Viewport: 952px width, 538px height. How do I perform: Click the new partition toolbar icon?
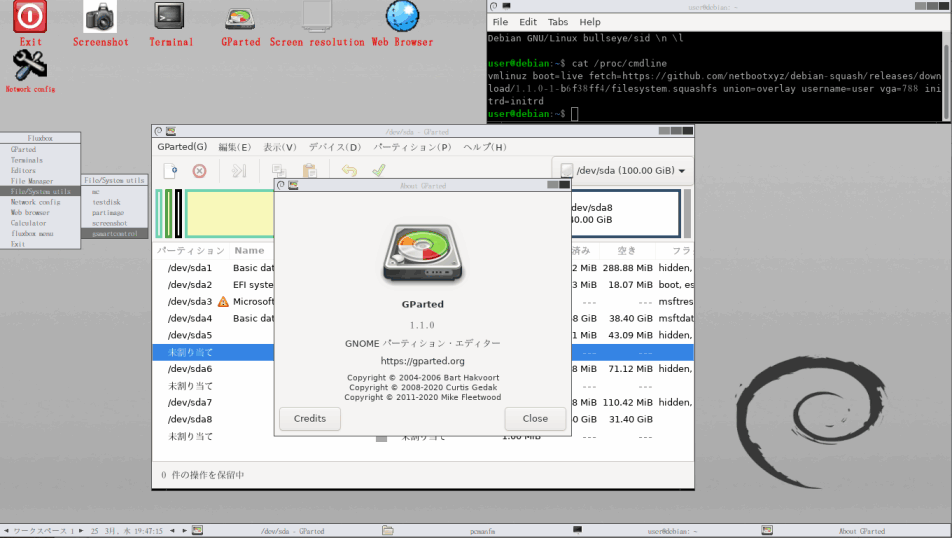(171, 171)
